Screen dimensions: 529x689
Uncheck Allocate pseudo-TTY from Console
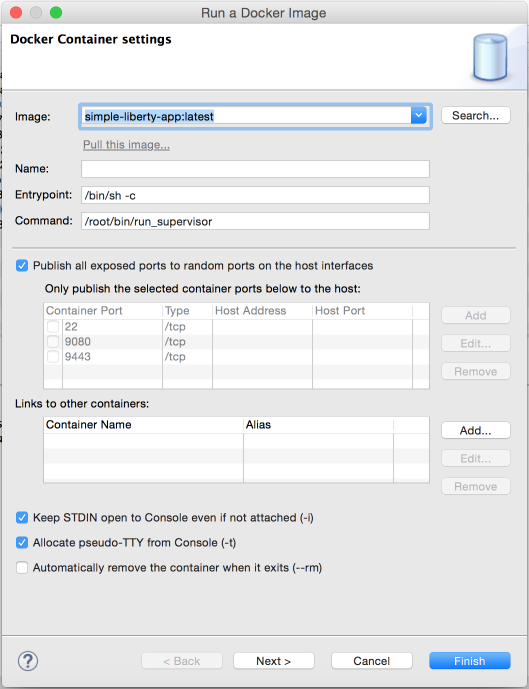(22, 543)
